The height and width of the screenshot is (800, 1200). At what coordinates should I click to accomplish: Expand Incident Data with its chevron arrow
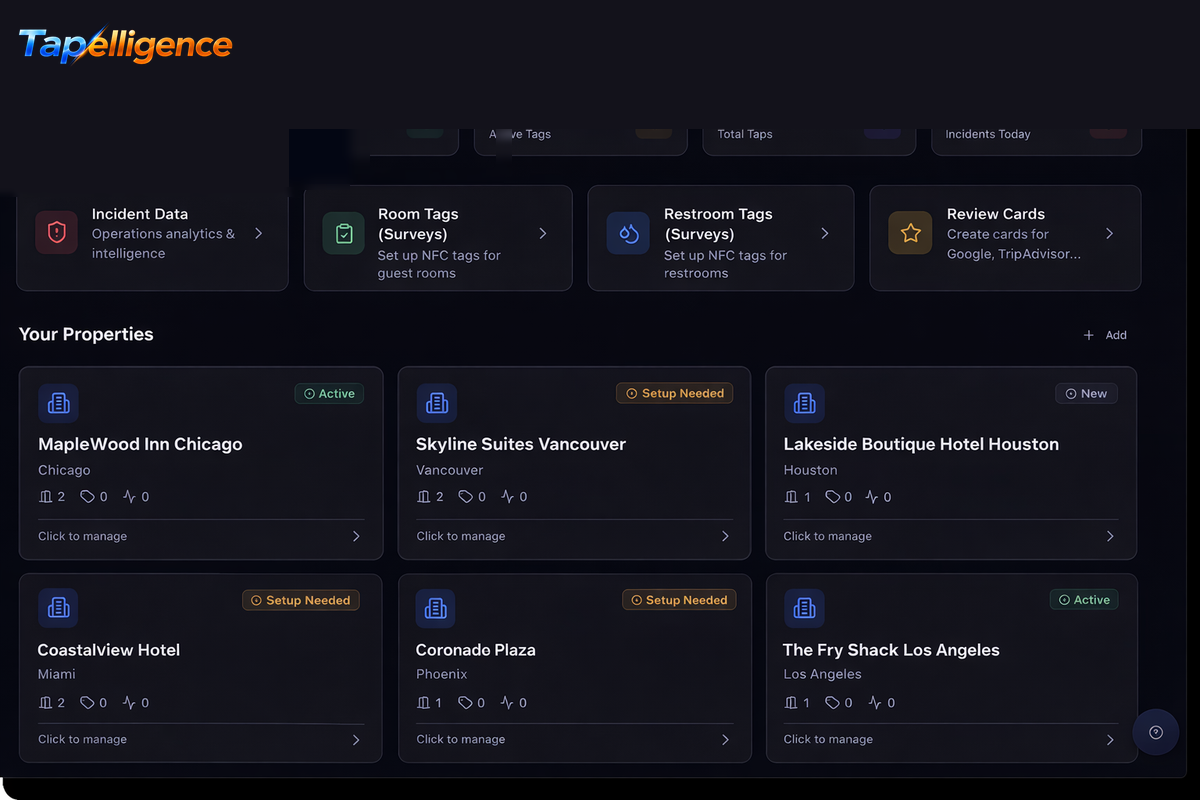(258, 233)
